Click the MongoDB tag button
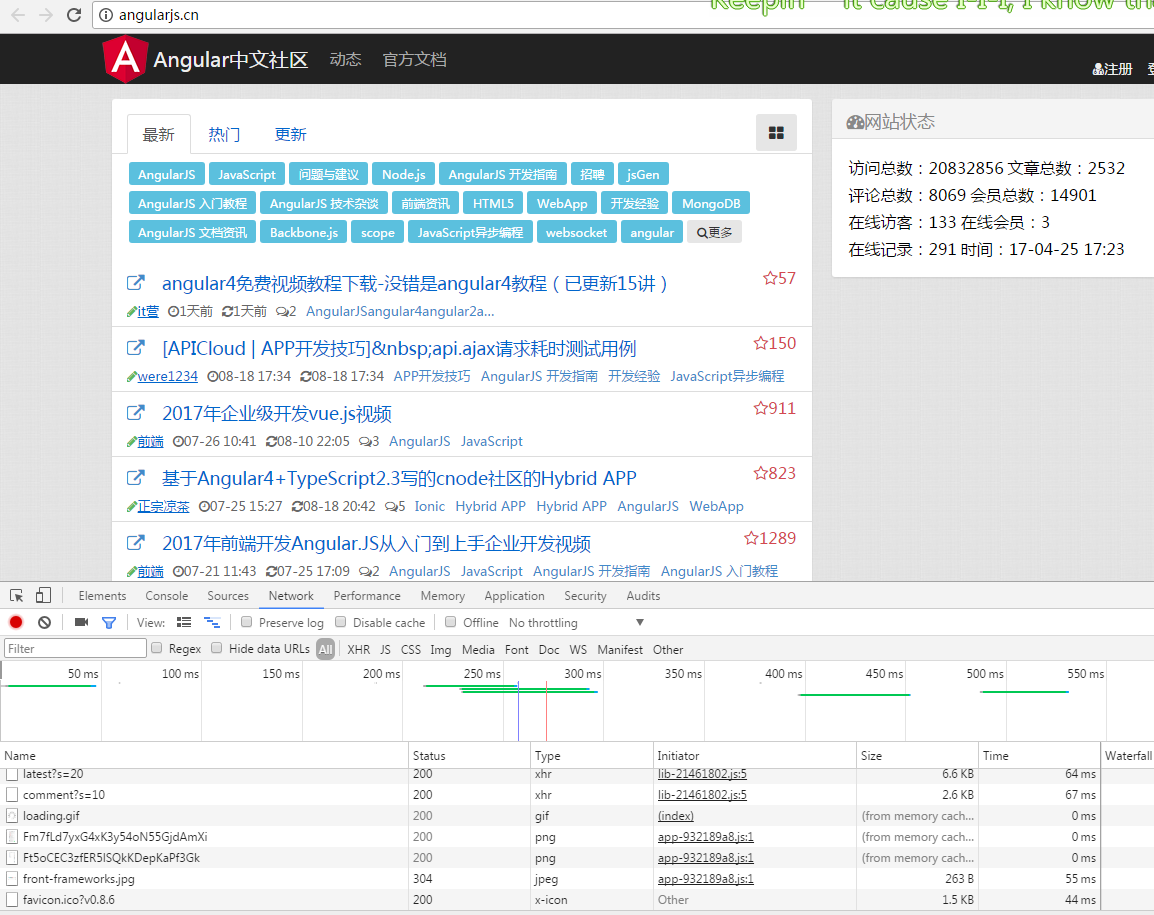Viewport: 1154px width, 915px height. [x=711, y=203]
